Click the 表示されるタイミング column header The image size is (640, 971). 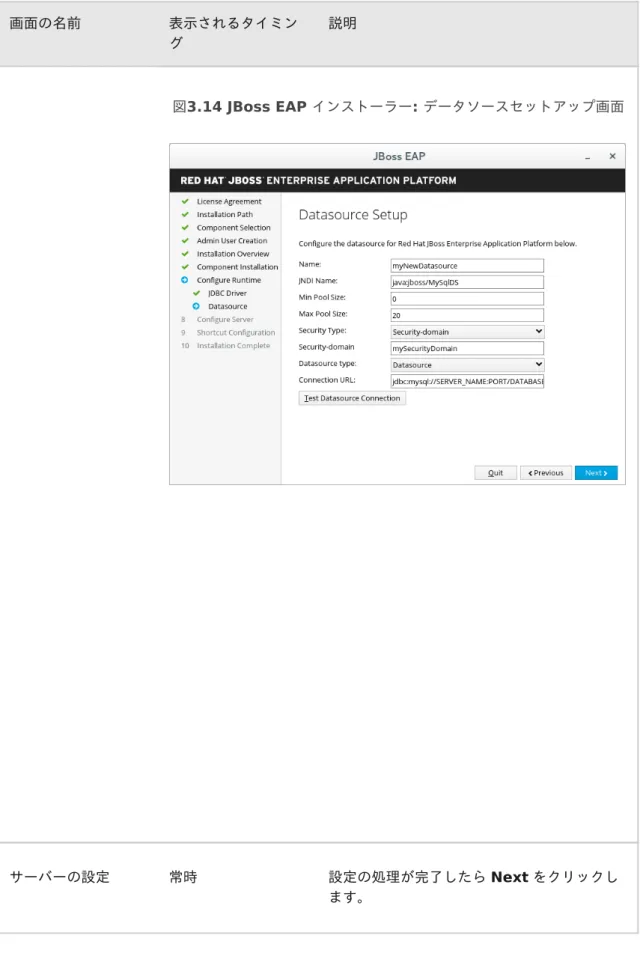pyautogui.click(x=234, y=33)
